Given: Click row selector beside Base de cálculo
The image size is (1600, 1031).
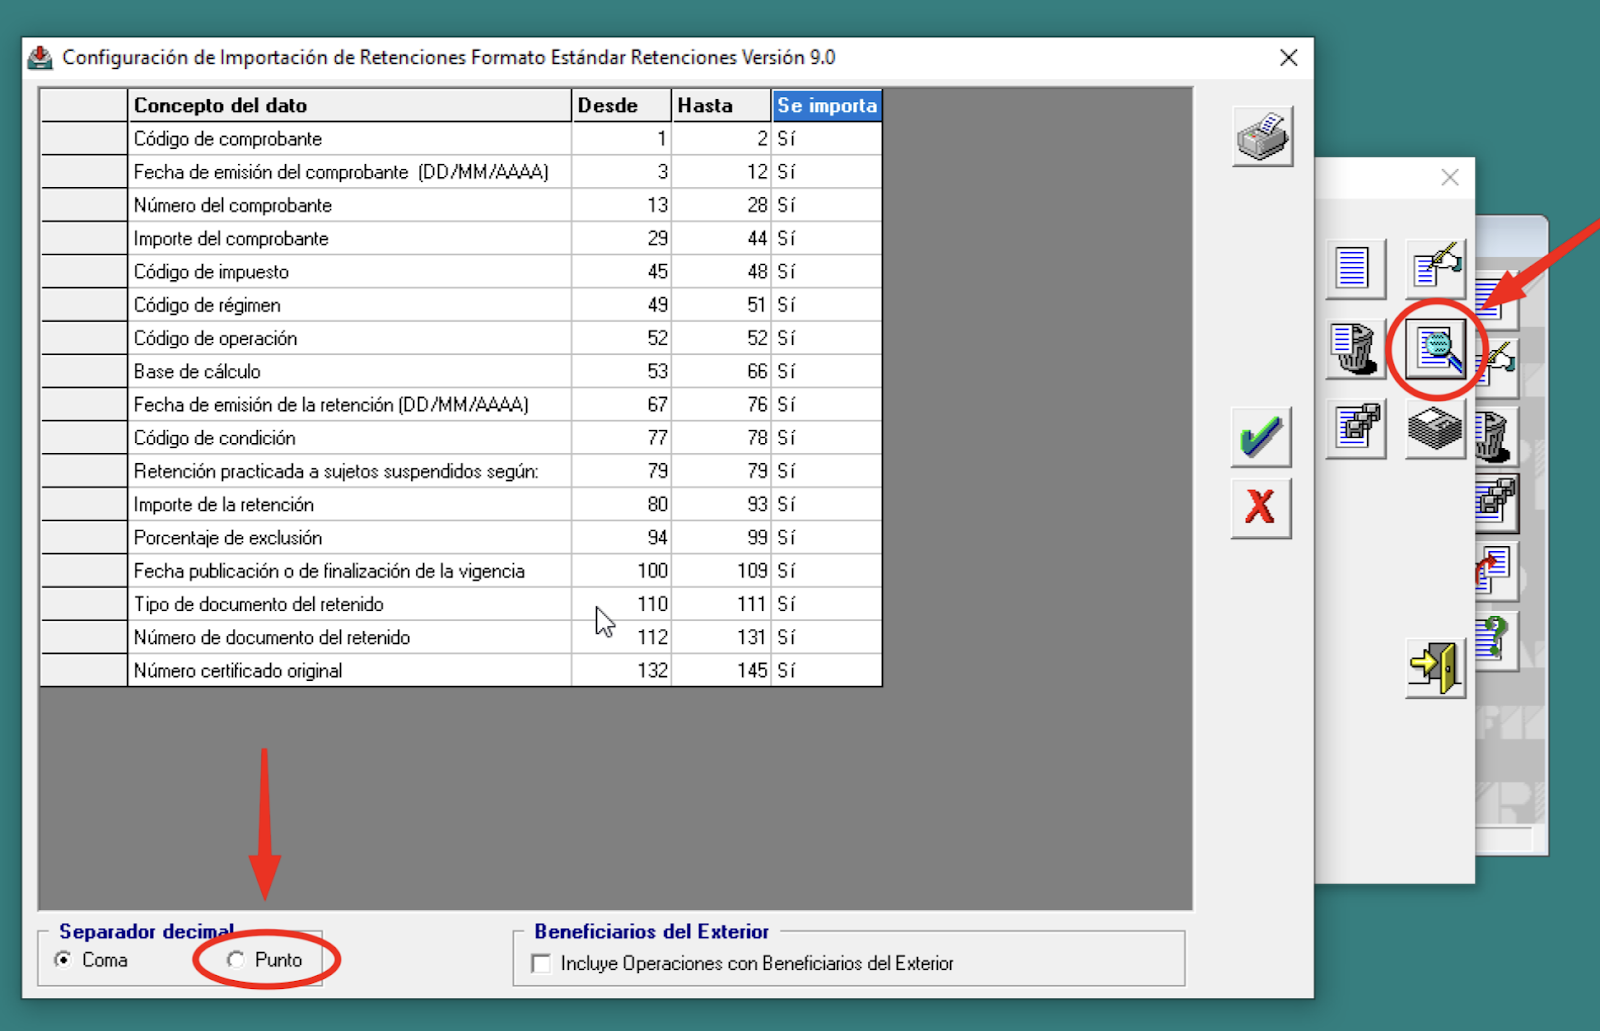Looking at the screenshot, I should pyautogui.click(x=84, y=371).
